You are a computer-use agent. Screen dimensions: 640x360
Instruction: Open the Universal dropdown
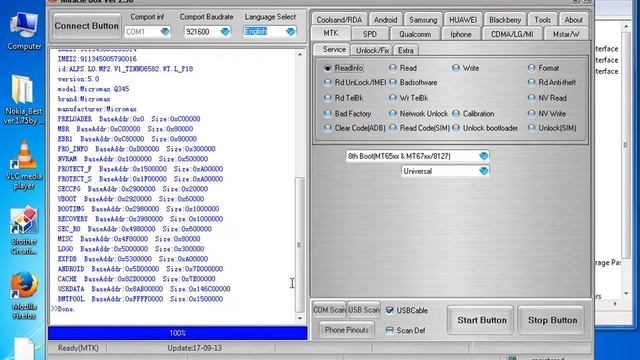coord(484,171)
